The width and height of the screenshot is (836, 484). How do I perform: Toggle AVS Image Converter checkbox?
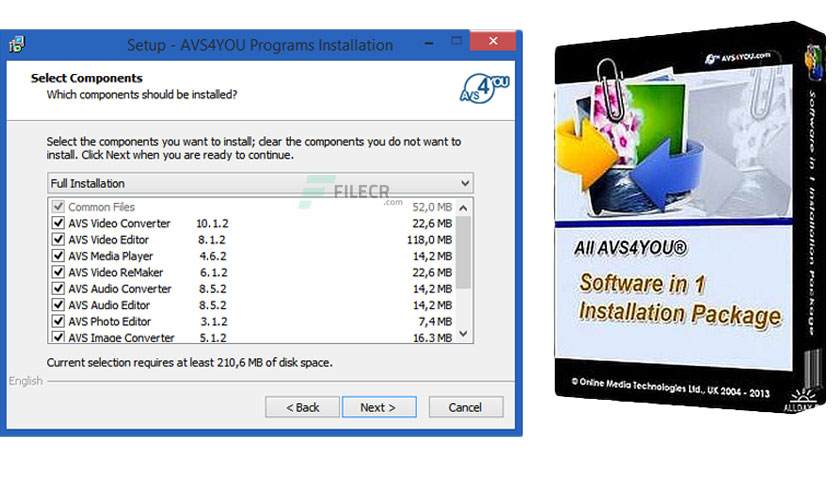tap(58, 337)
